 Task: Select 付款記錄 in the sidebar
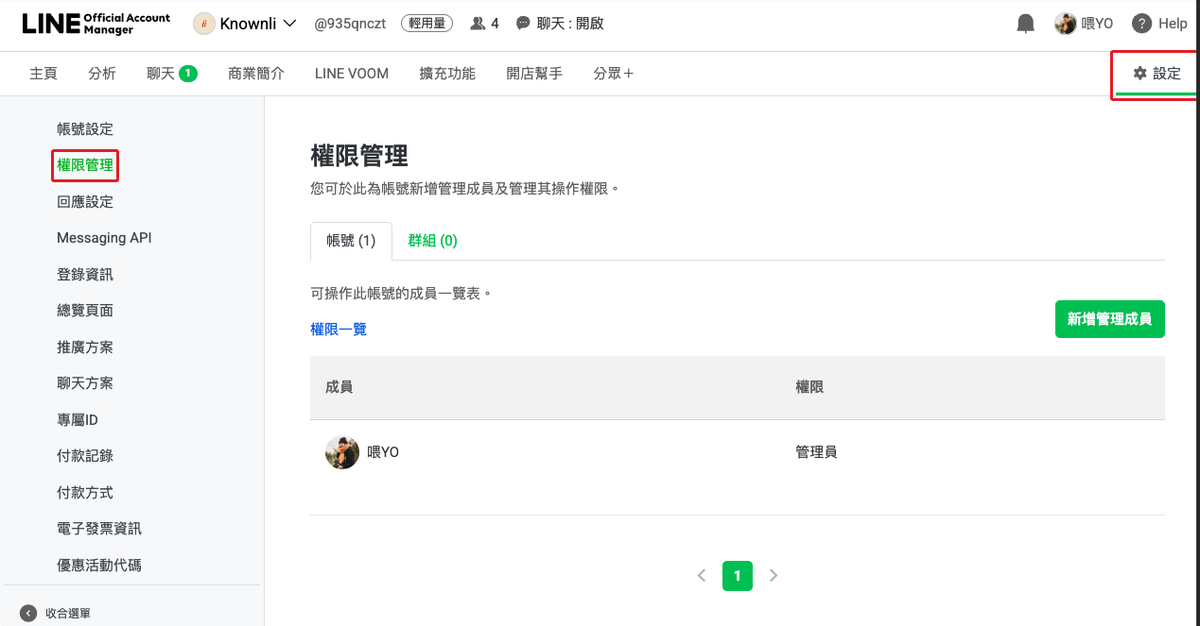(85, 456)
